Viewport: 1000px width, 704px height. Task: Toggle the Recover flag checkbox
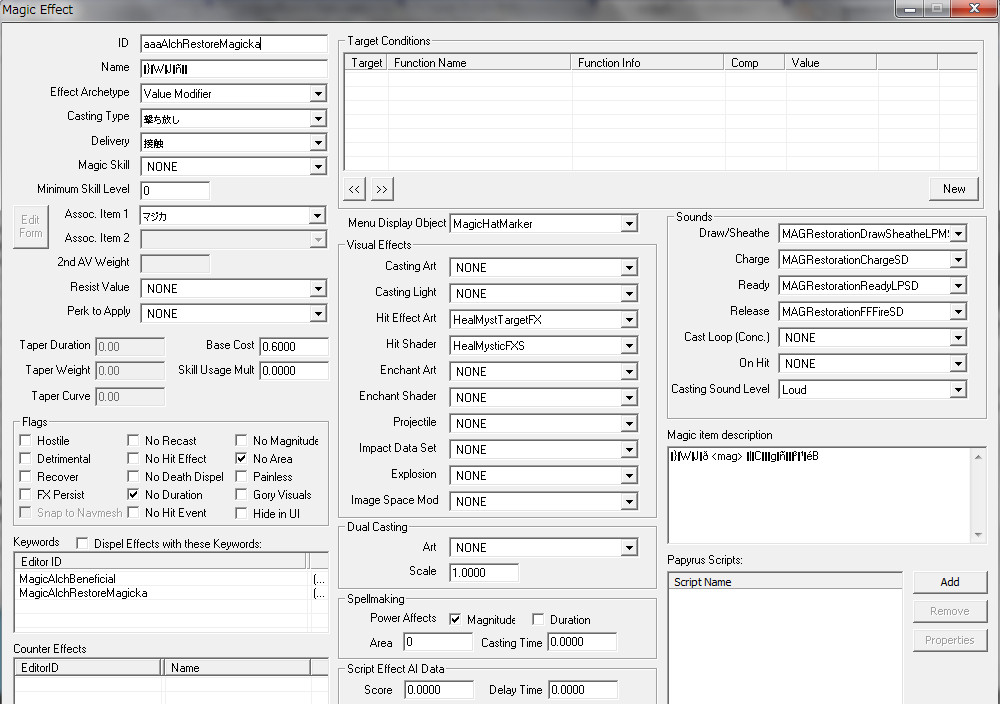tap(26, 476)
